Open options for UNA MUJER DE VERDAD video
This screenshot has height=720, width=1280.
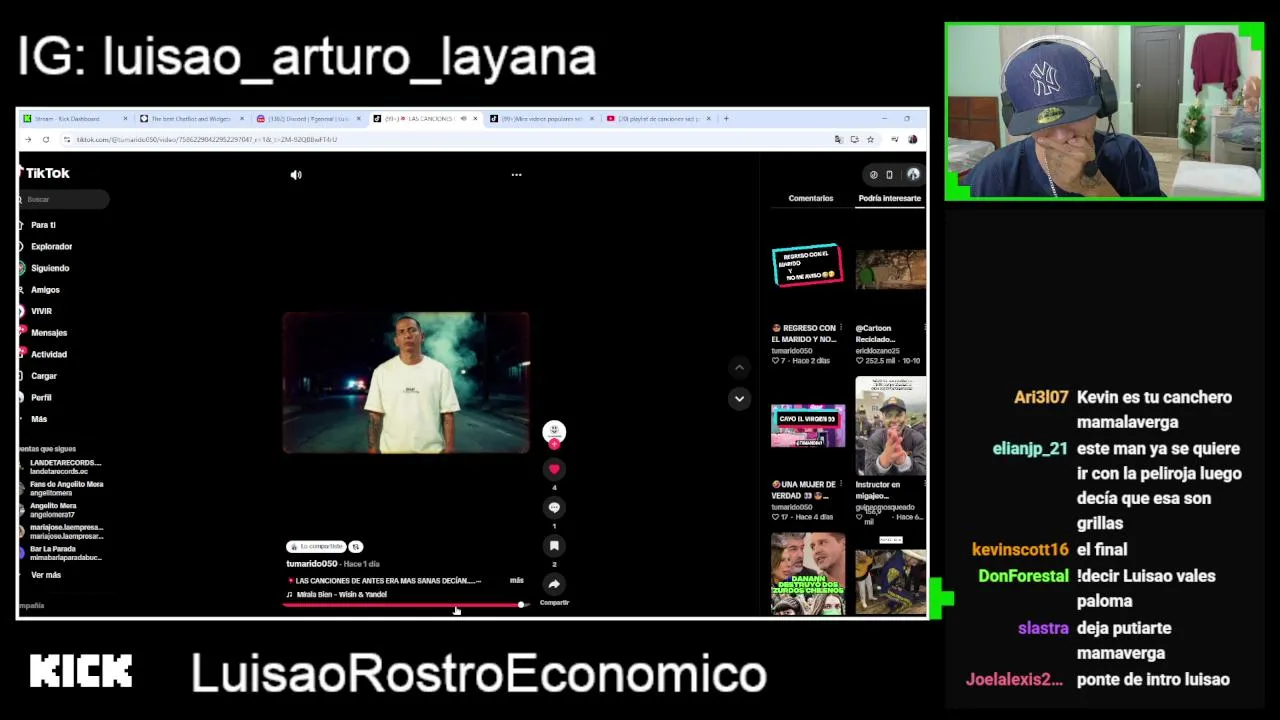[840, 485]
